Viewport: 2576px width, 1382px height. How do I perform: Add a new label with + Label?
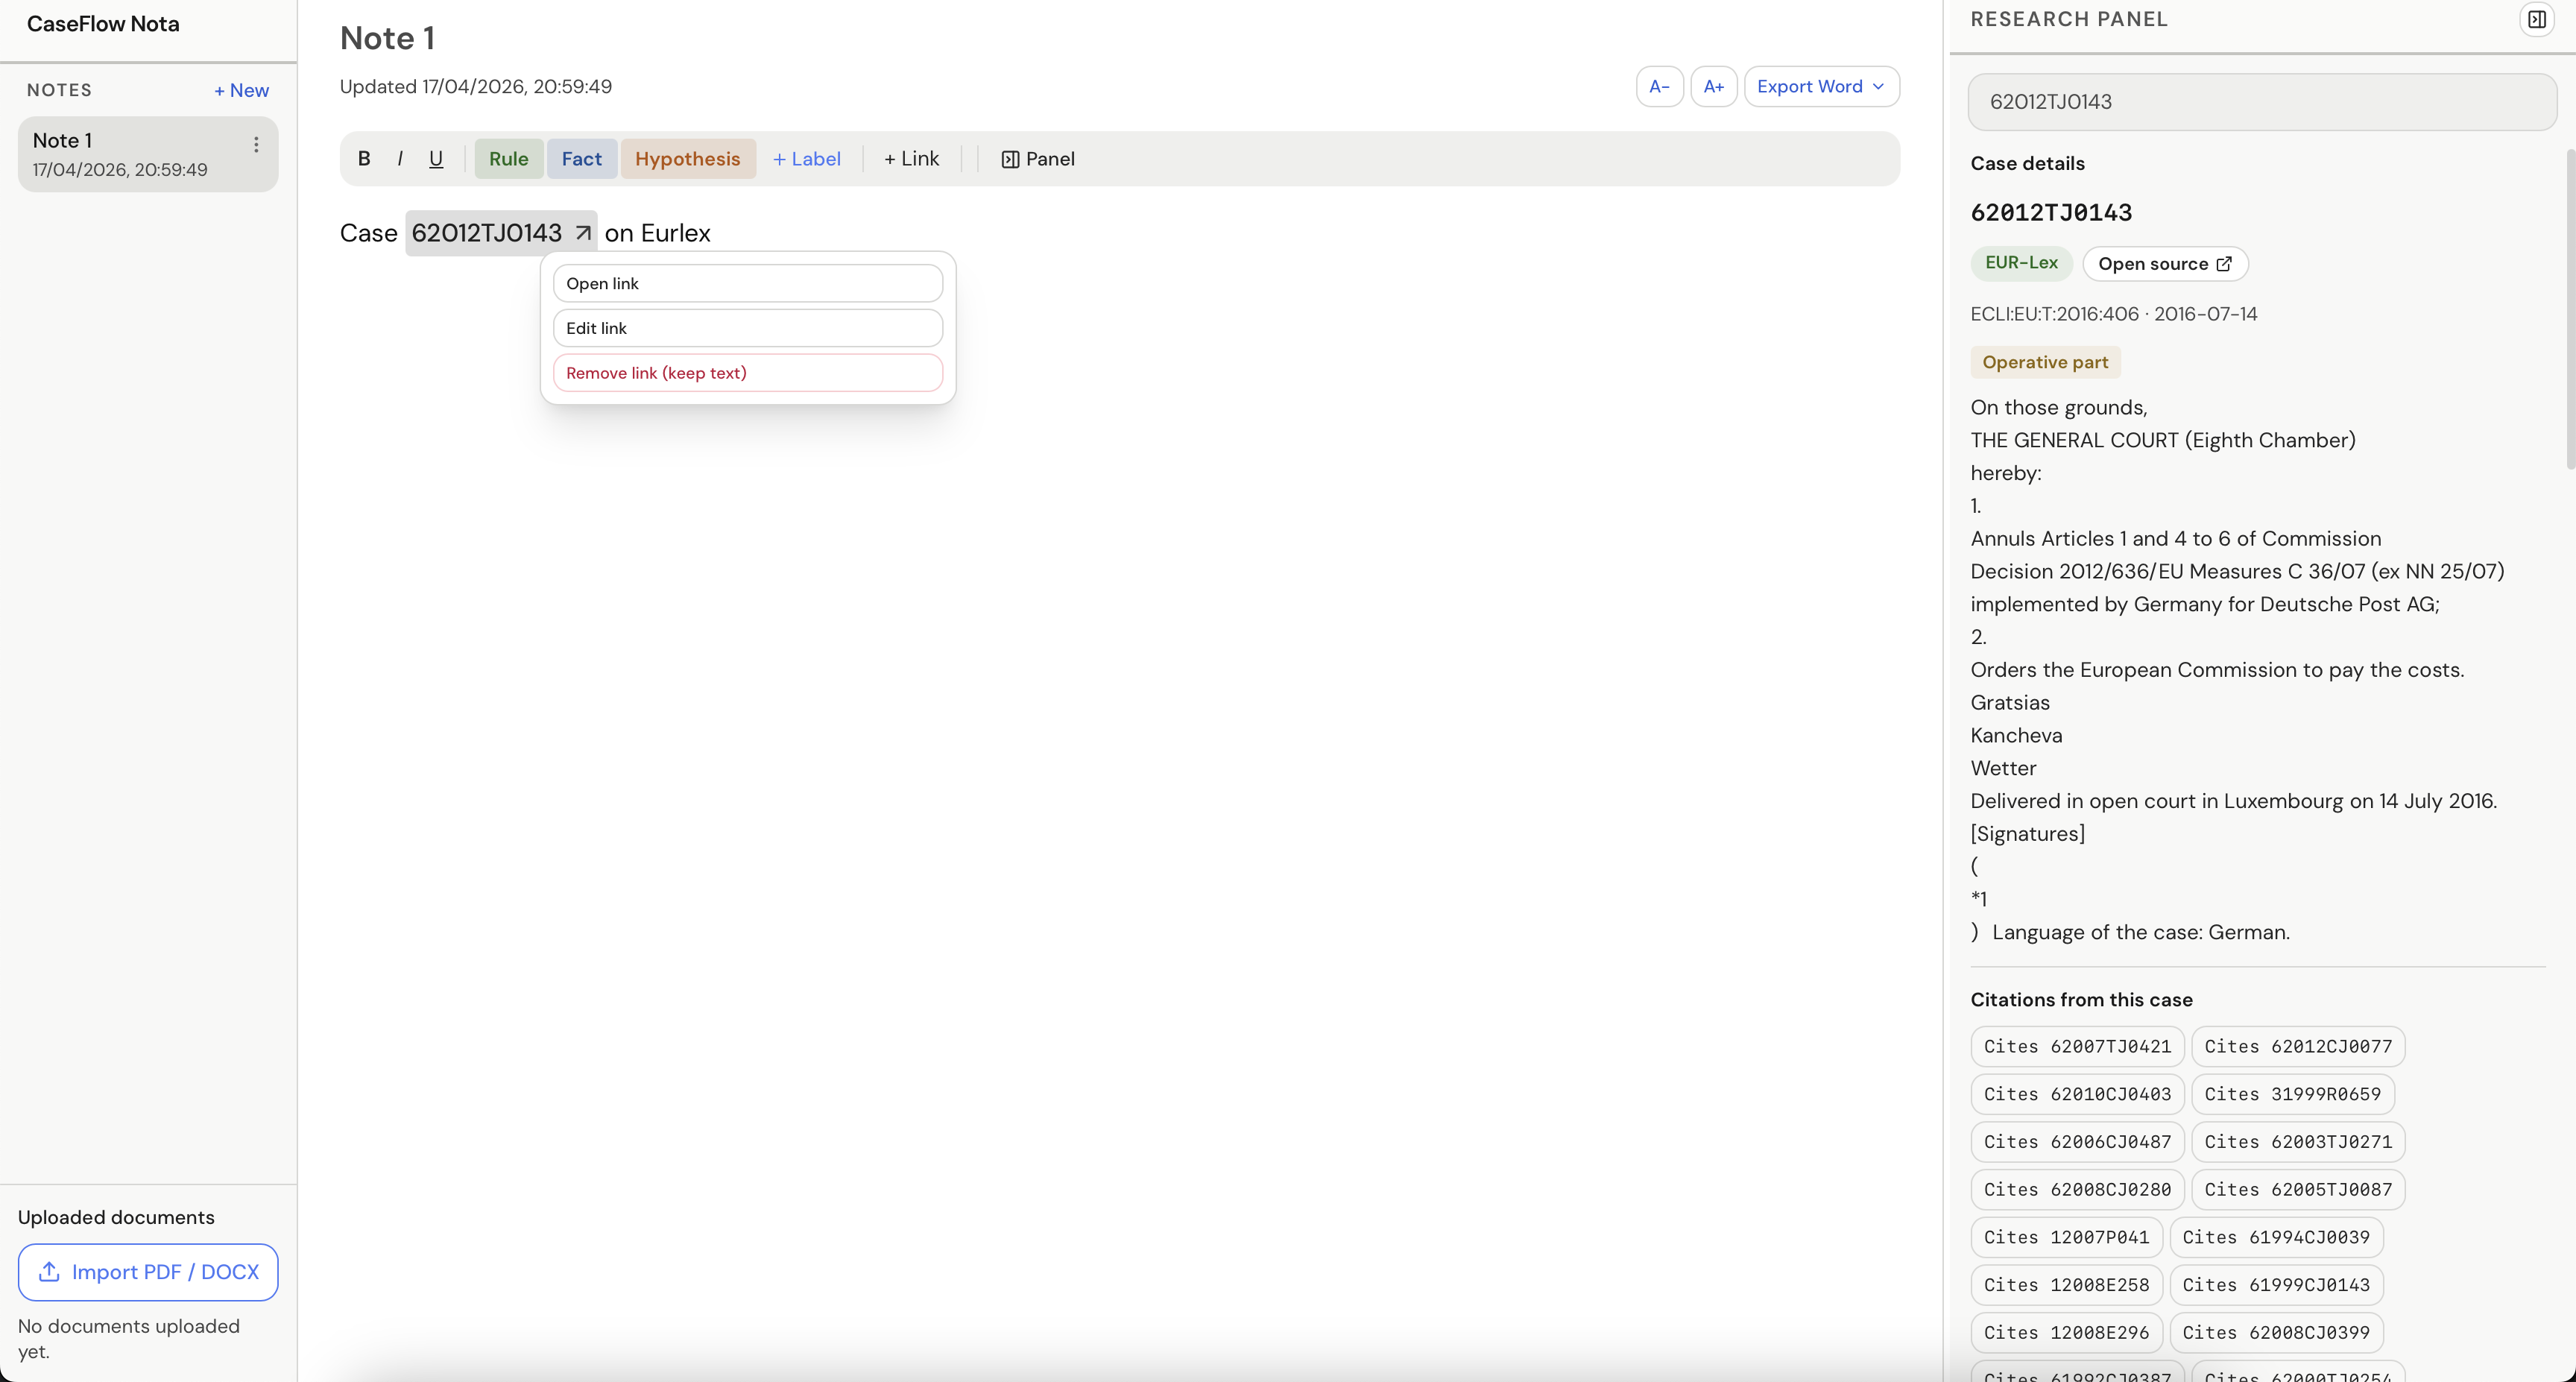(806, 158)
